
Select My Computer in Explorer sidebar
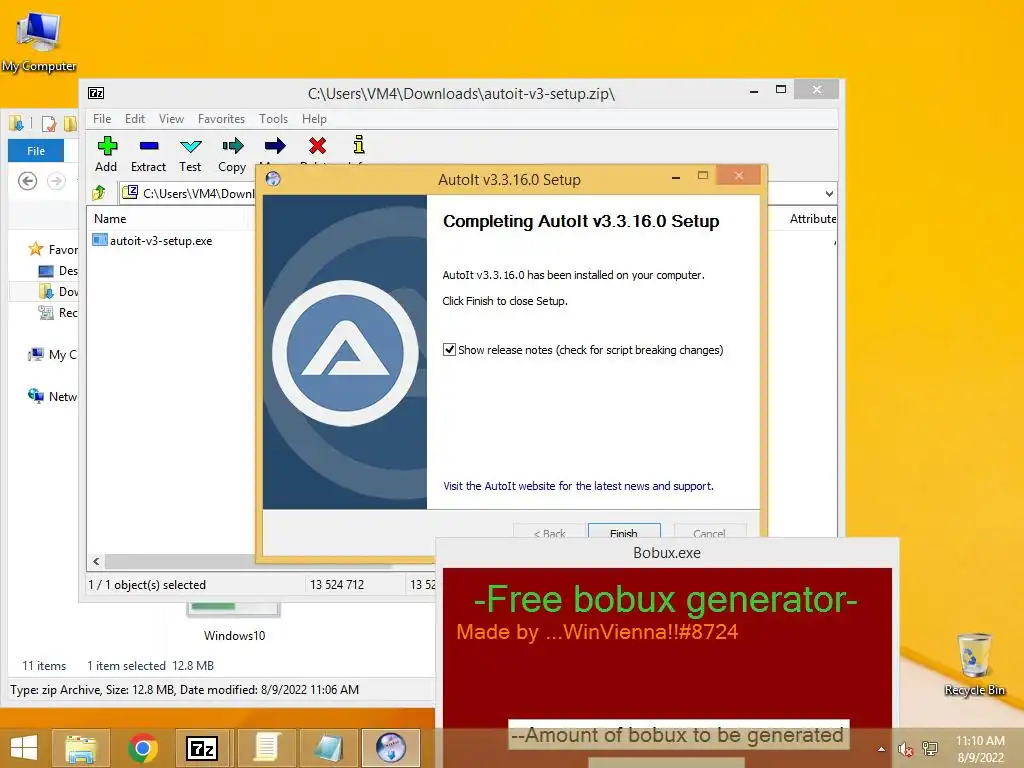[x=53, y=355]
